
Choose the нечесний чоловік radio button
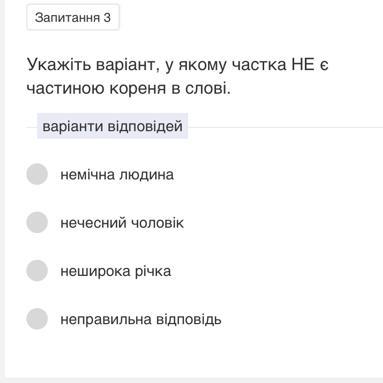(x=37, y=222)
